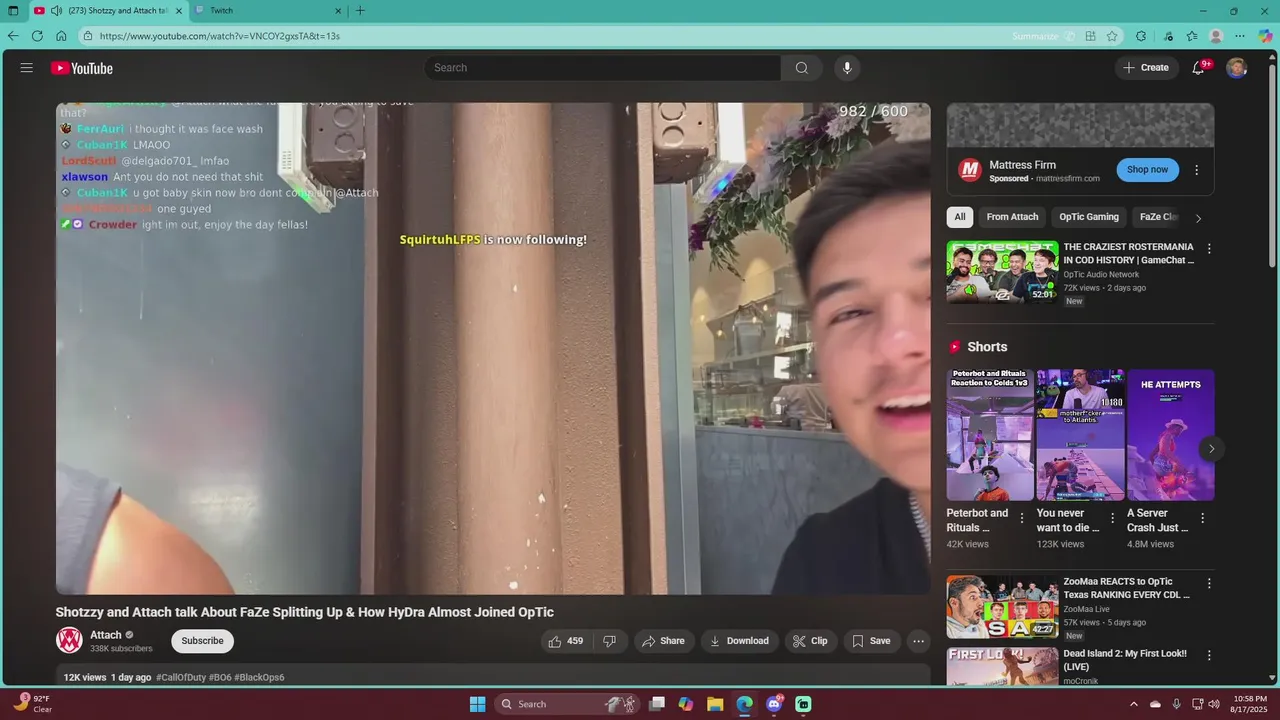The image size is (1280, 720).
Task: Select the From Attach filter chip
Action: point(1012,217)
